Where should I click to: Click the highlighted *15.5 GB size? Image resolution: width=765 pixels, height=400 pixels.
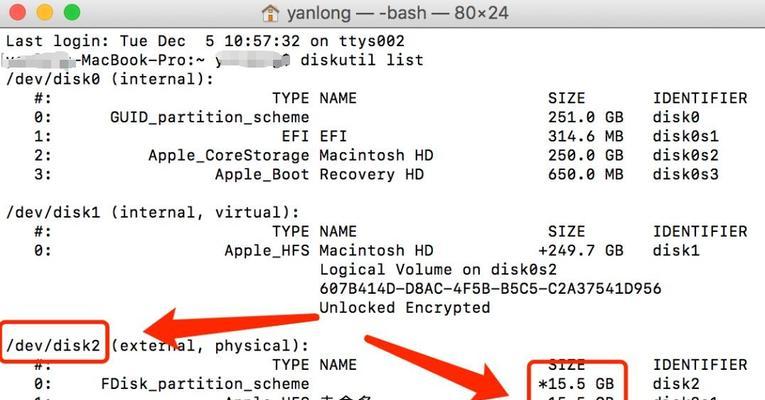tap(576, 384)
